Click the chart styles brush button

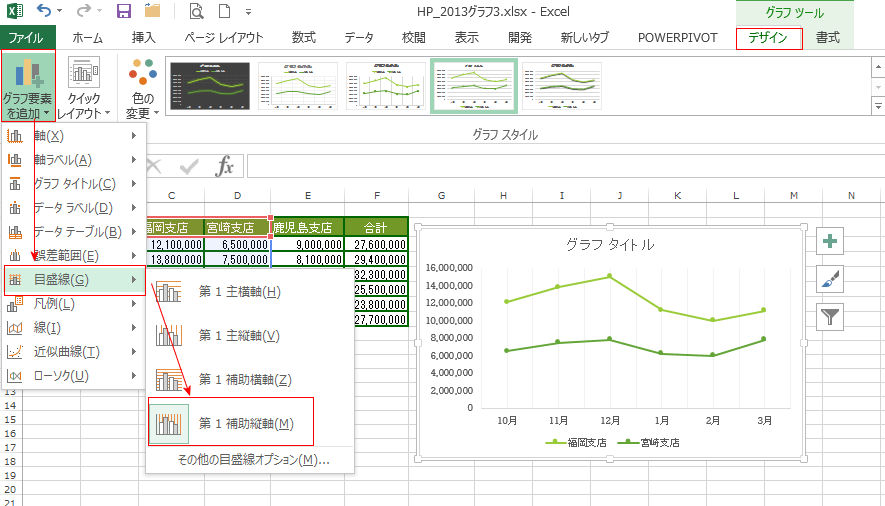tap(830, 280)
